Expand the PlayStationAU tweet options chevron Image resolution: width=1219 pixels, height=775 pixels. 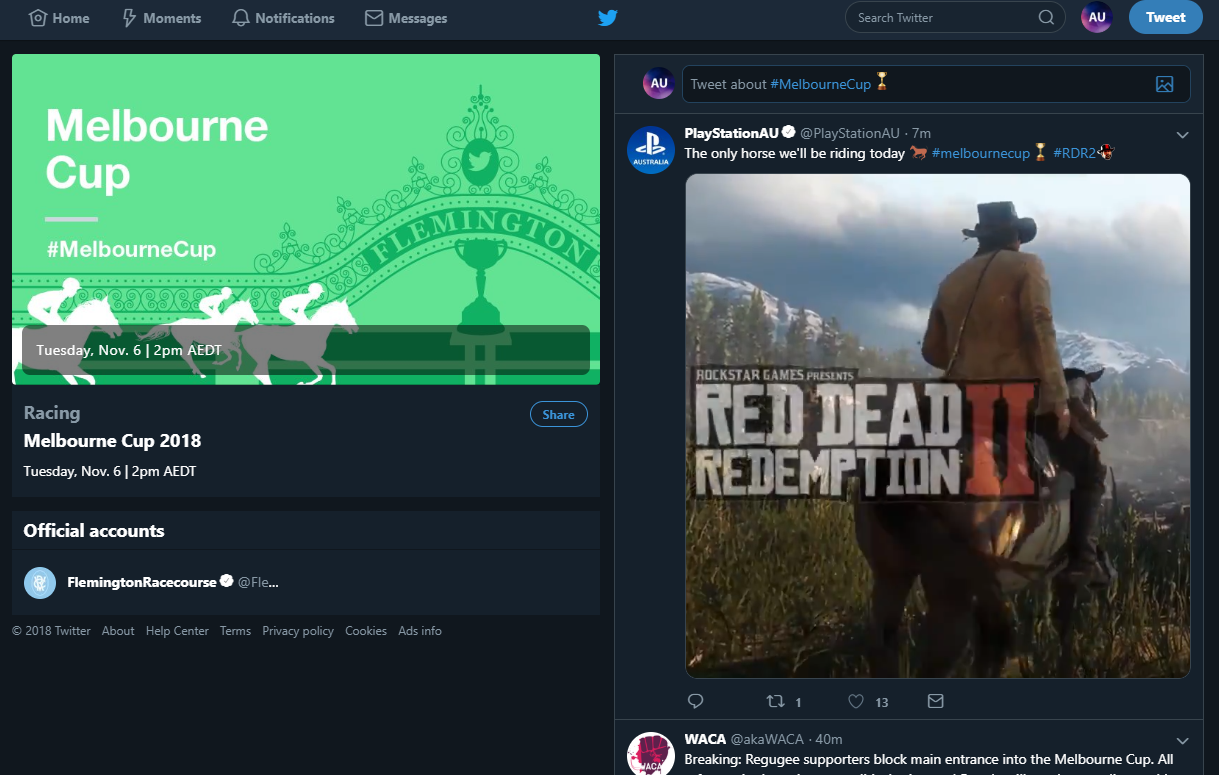coord(1182,135)
